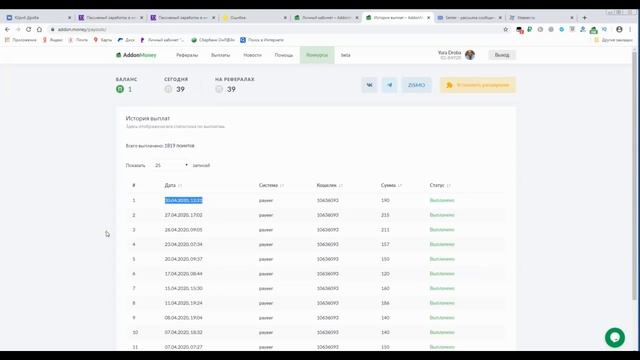Click the Яндекс bookmark
This screenshot has height=360, width=640.
53,40
